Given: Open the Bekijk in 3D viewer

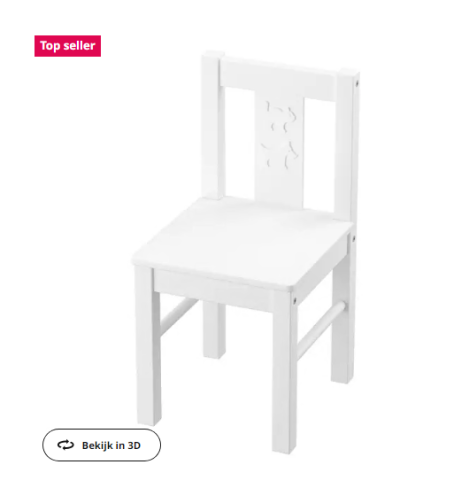Looking at the screenshot, I should 101,445.
